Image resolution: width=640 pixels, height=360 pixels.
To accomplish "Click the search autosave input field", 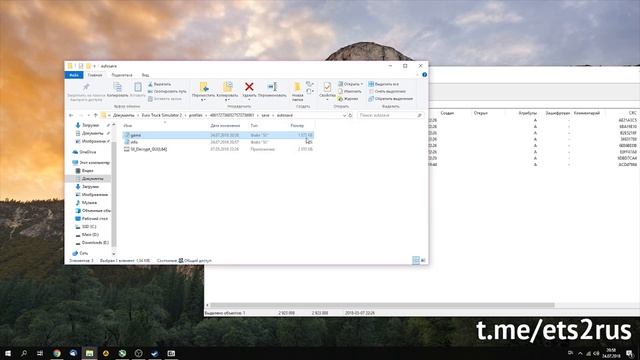I will pos(391,116).
